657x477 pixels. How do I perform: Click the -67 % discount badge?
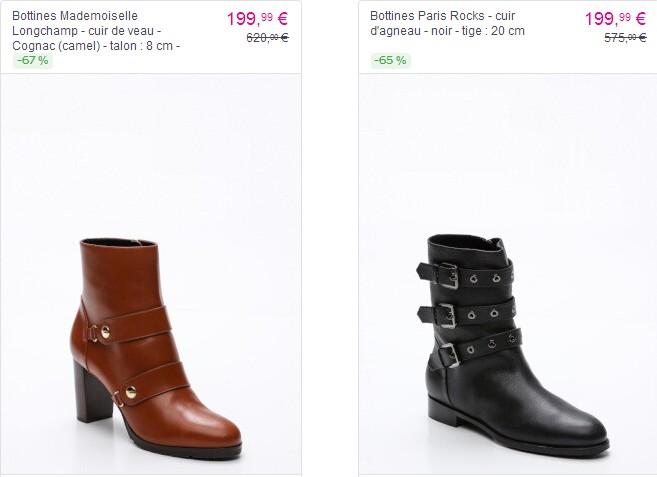click(x=32, y=60)
